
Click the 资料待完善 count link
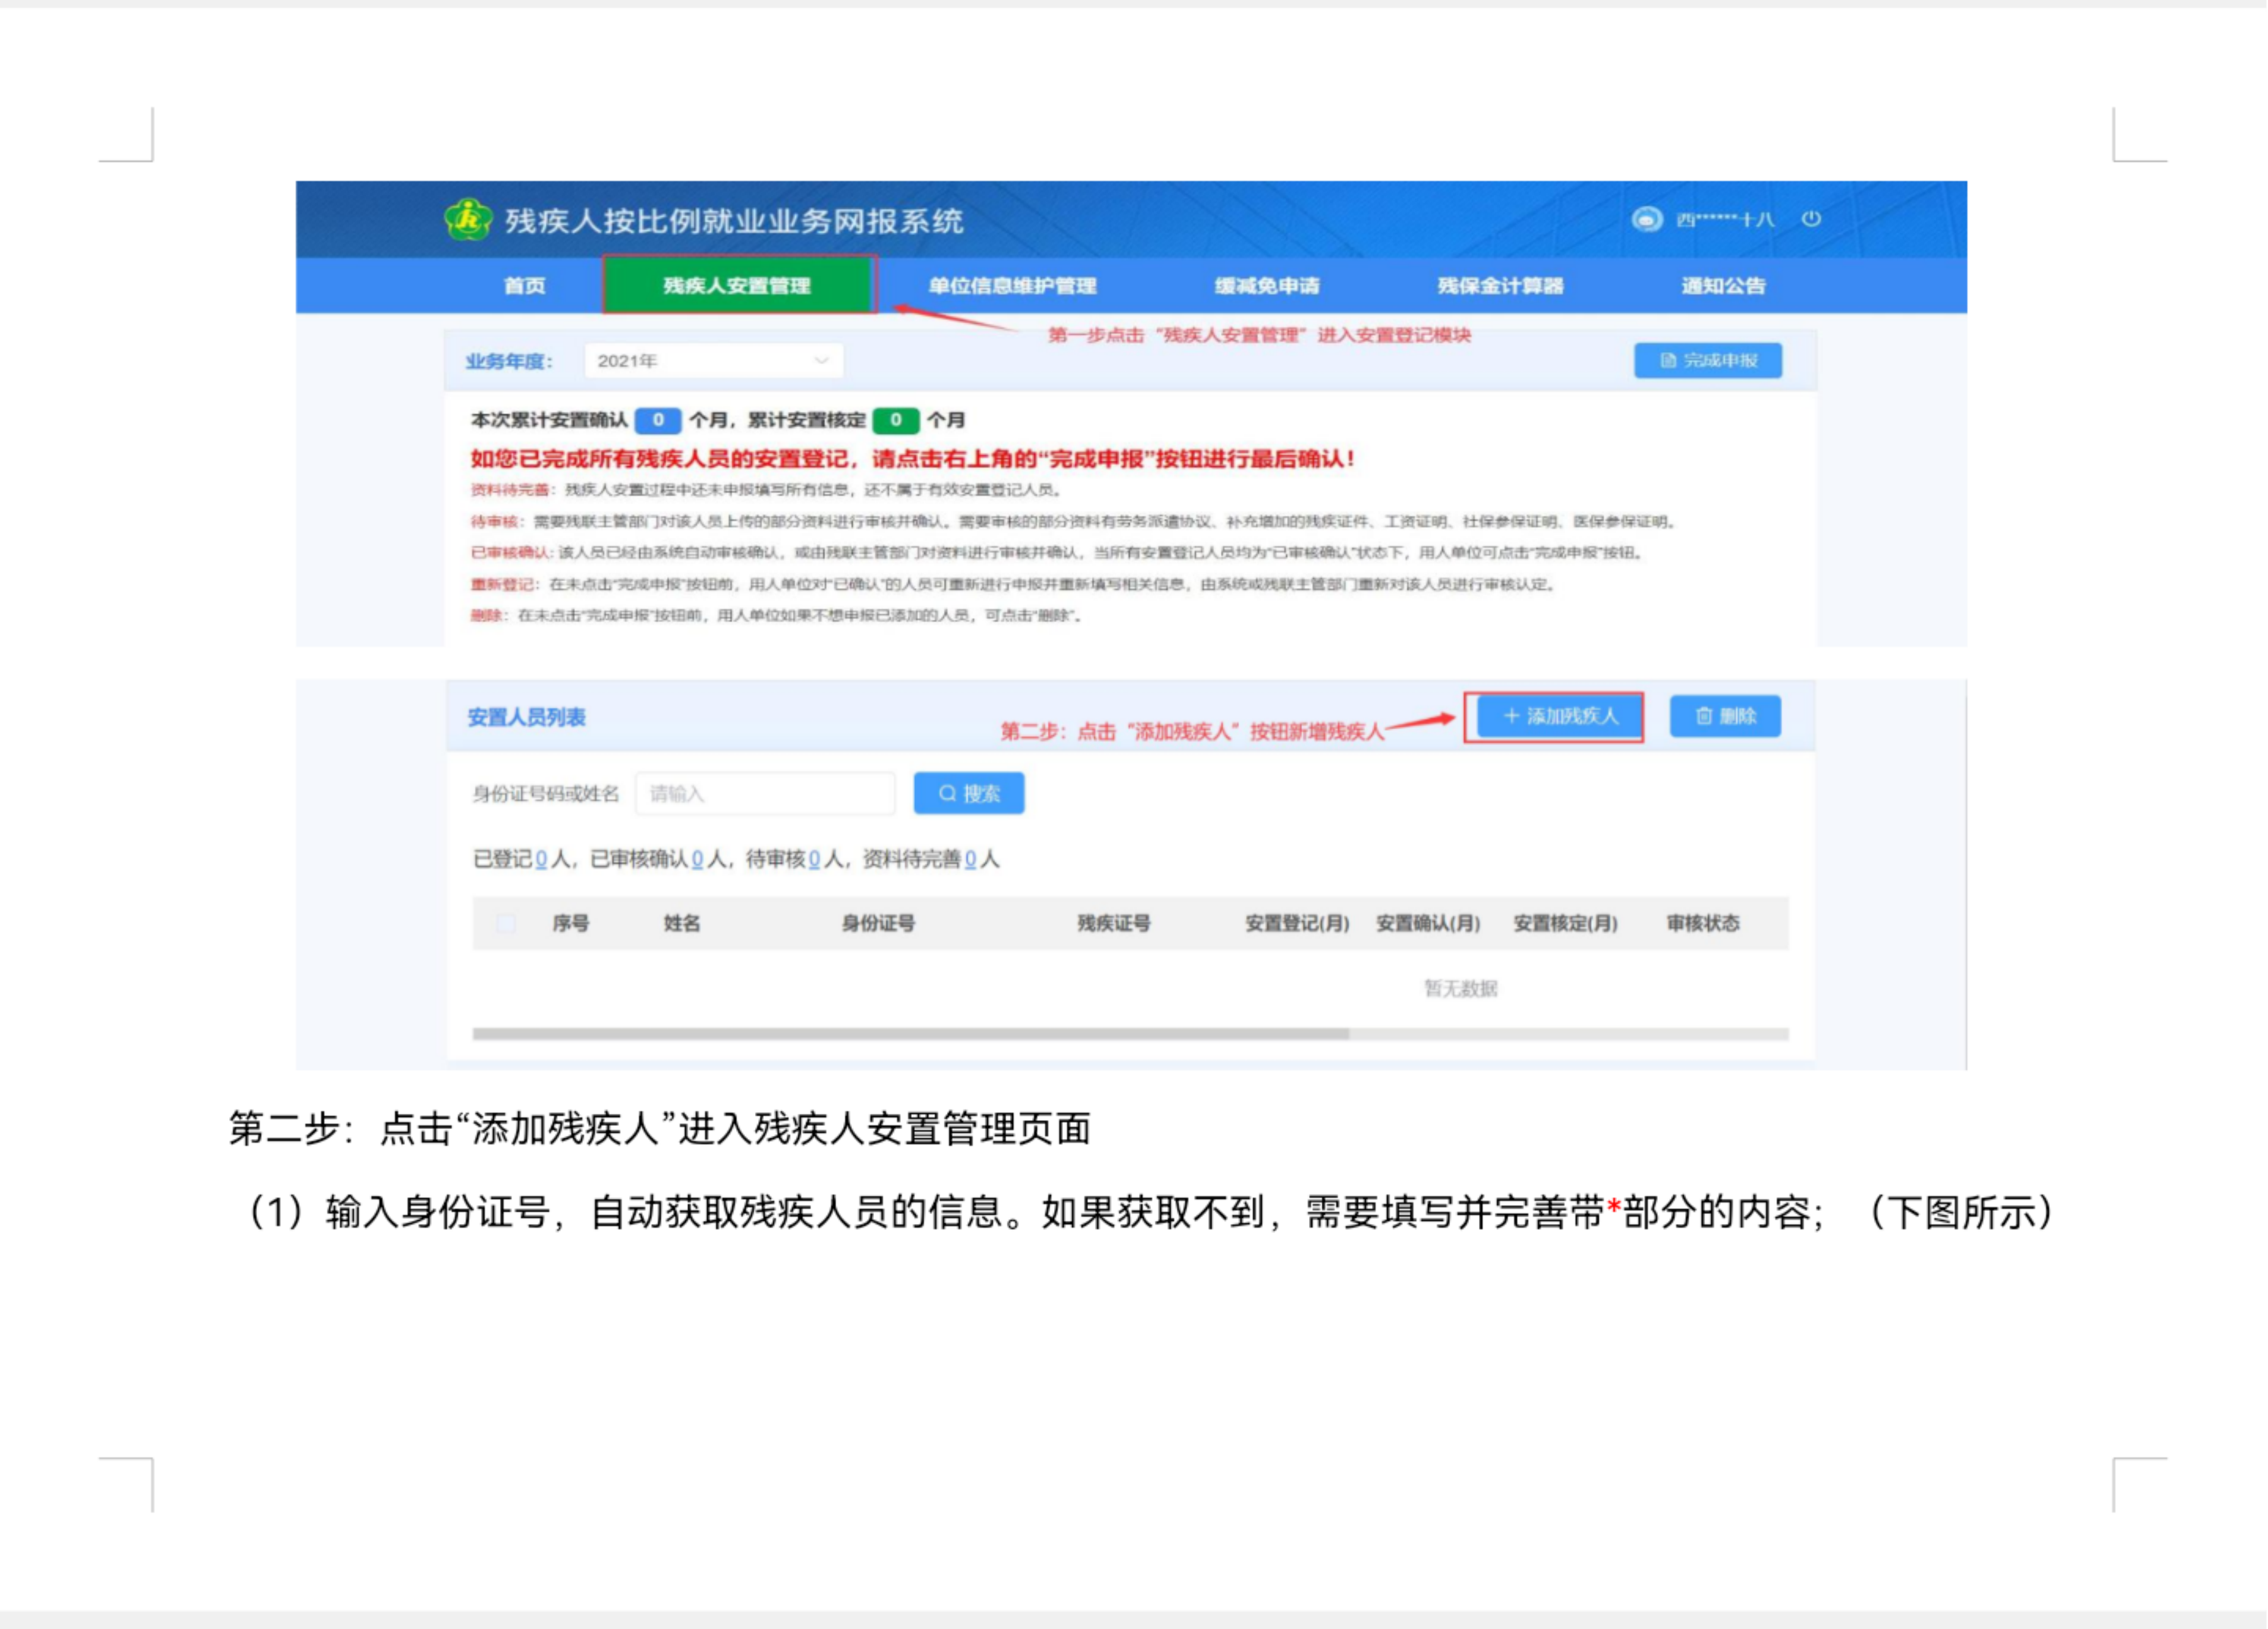(x=970, y=859)
